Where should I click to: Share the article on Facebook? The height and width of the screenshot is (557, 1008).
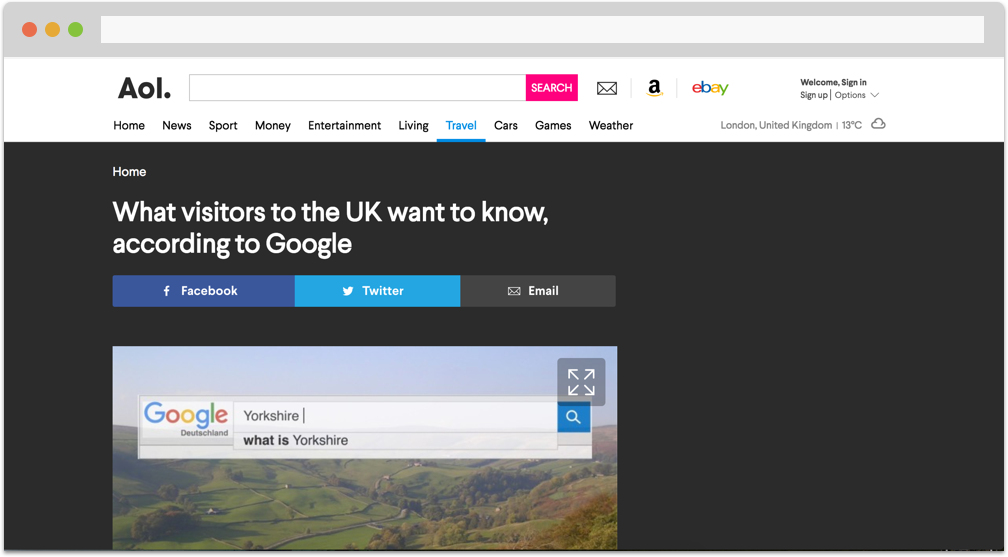point(204,291)
